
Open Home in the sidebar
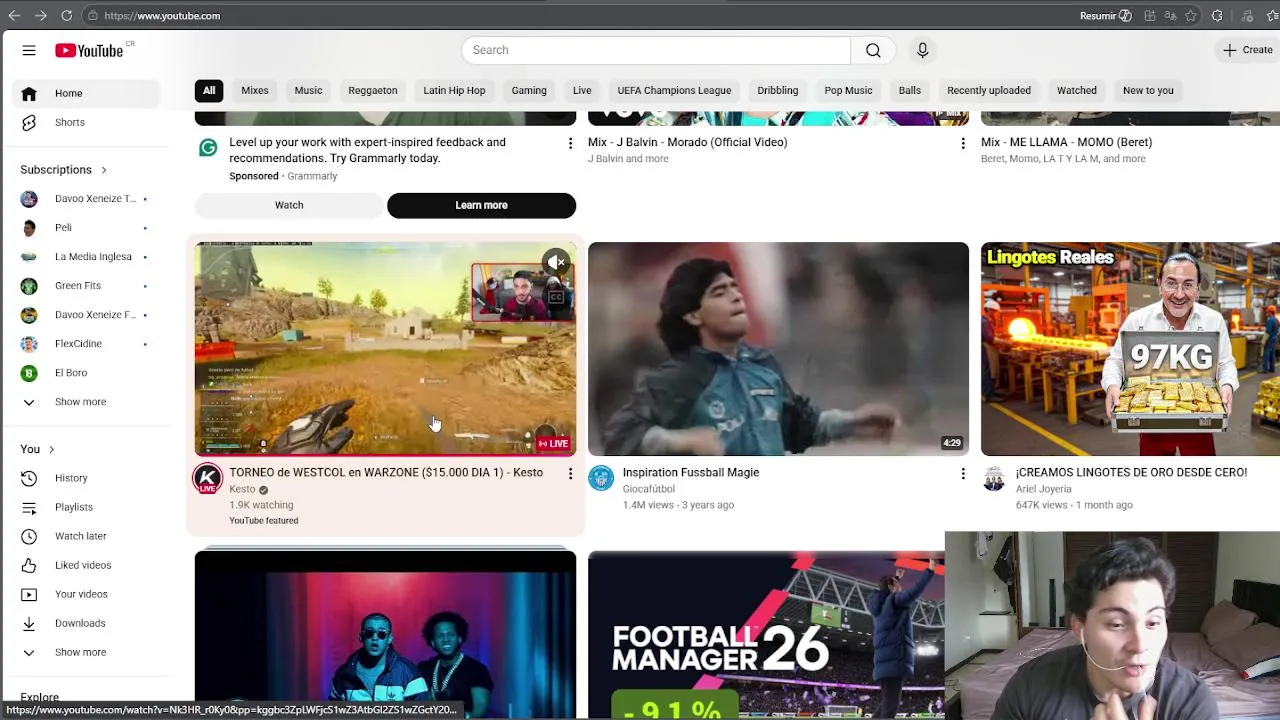[85, 93]
